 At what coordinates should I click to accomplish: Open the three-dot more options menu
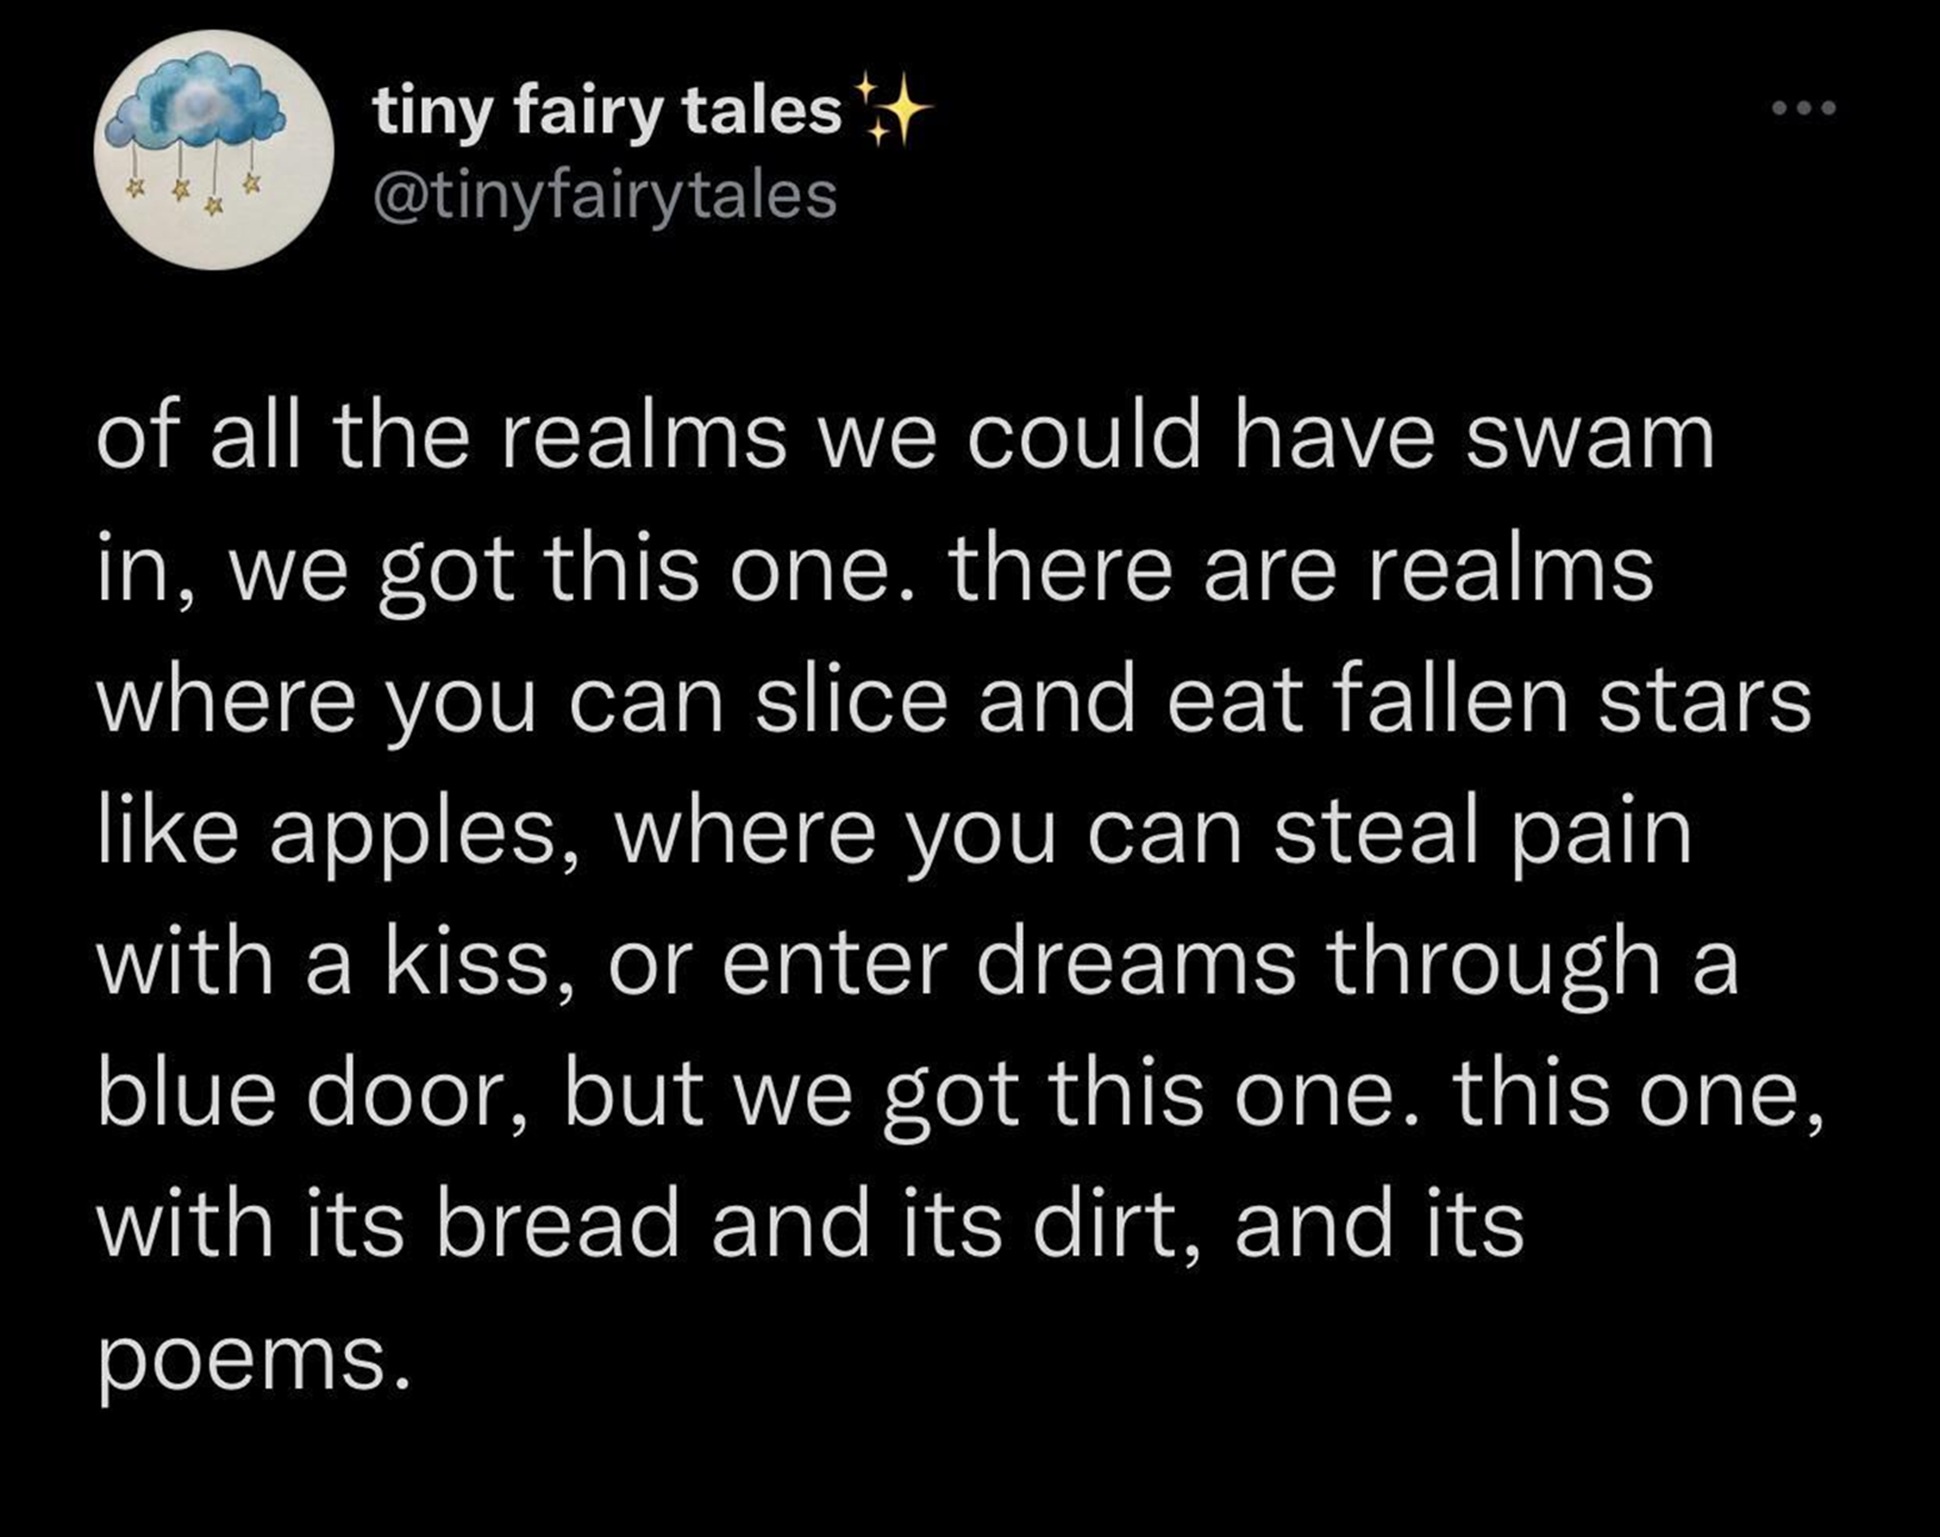tap(1804, 108)
